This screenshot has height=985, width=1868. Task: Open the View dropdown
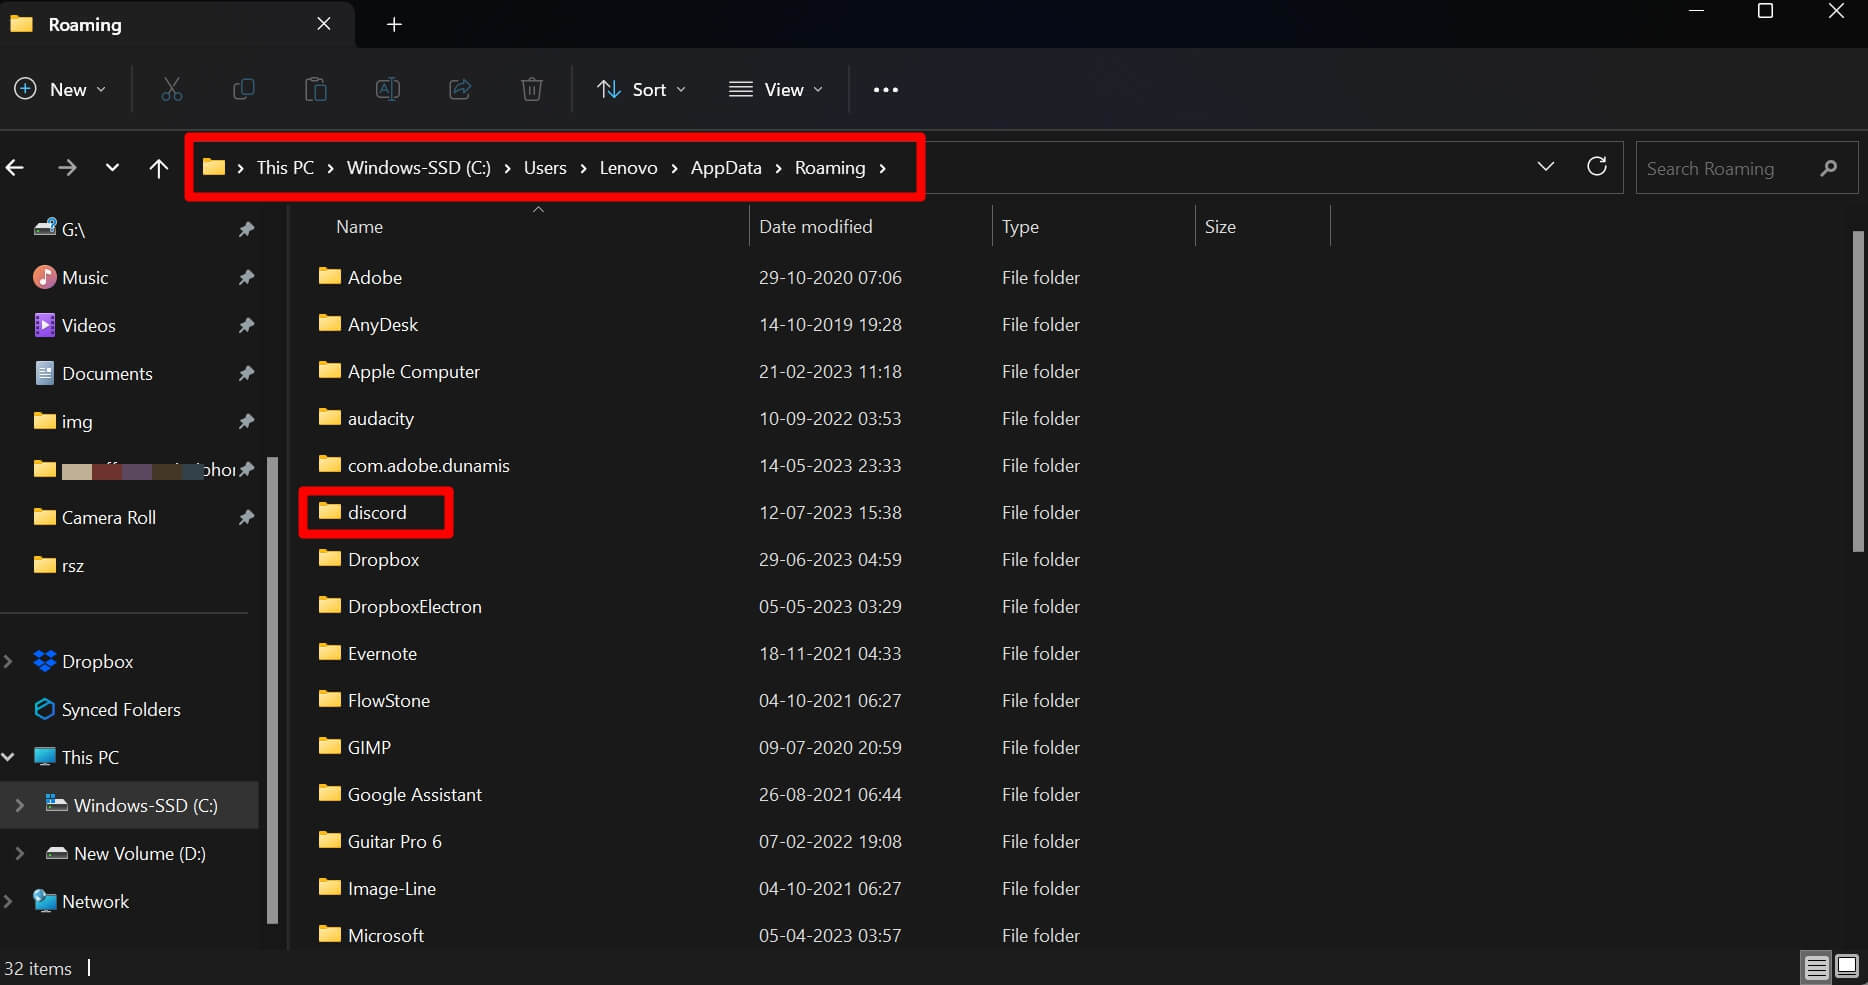[776, 89]
